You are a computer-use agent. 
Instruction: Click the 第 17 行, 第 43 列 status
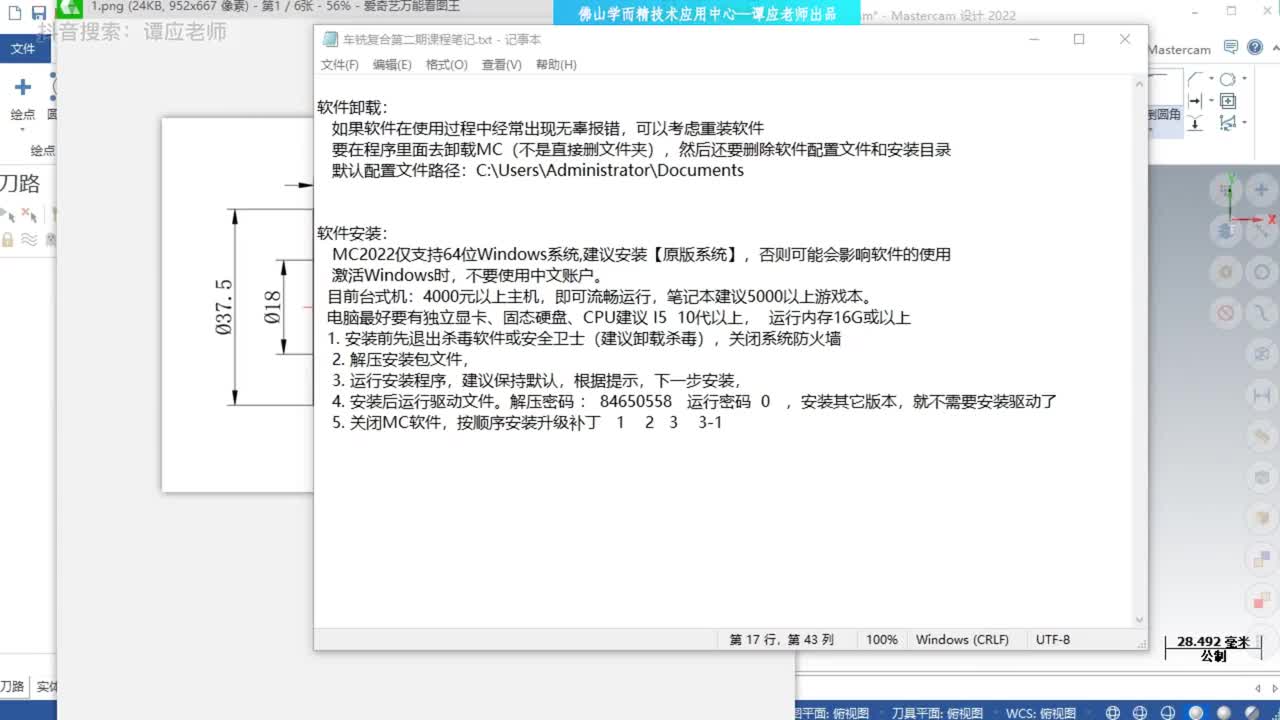tap(782, 640)
